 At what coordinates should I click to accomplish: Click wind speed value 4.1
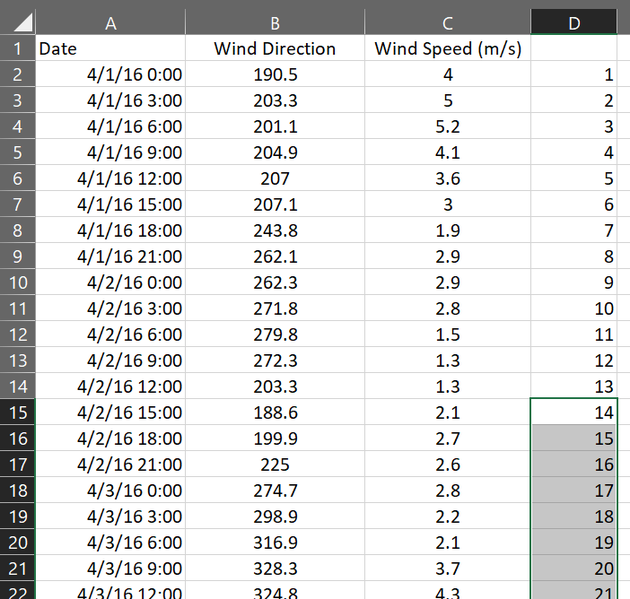click(x=447, y=152)
